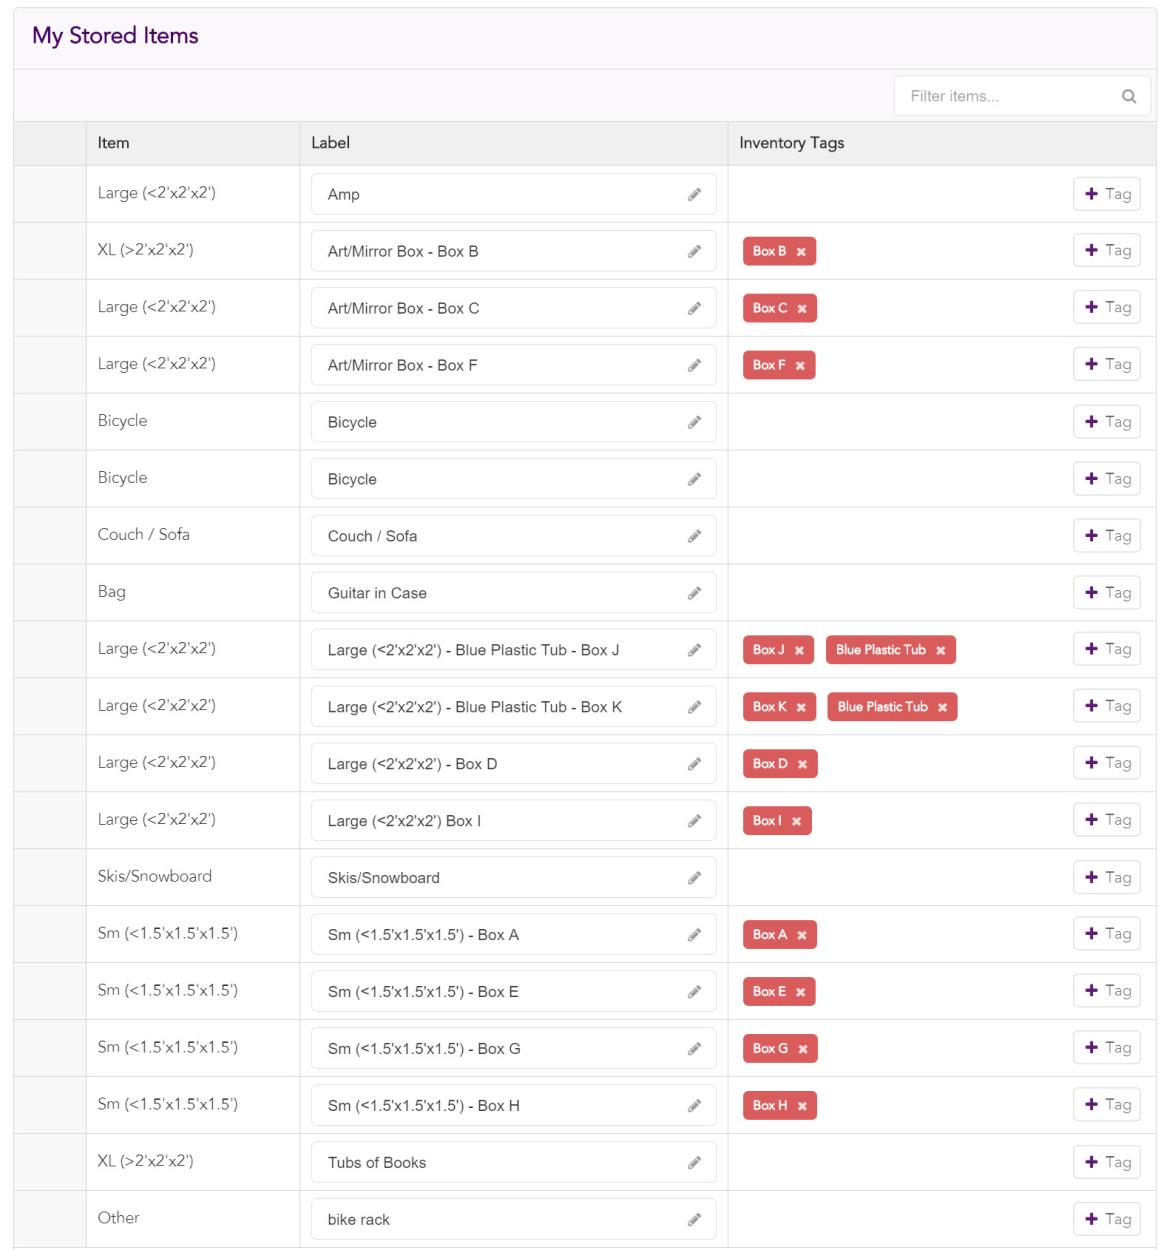Screen dimensions: 1161x1250
Task: Click pencil icon for Tubs of Books label
Action: (694, 1162)
